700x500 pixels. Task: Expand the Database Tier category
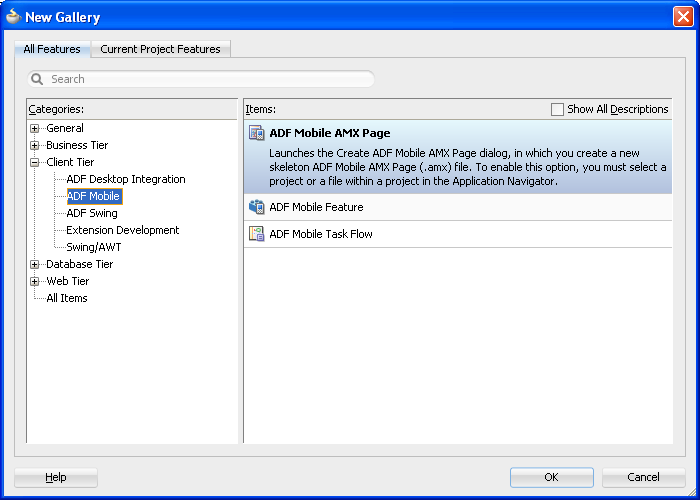pyautogui.click(x=34, y=264)
